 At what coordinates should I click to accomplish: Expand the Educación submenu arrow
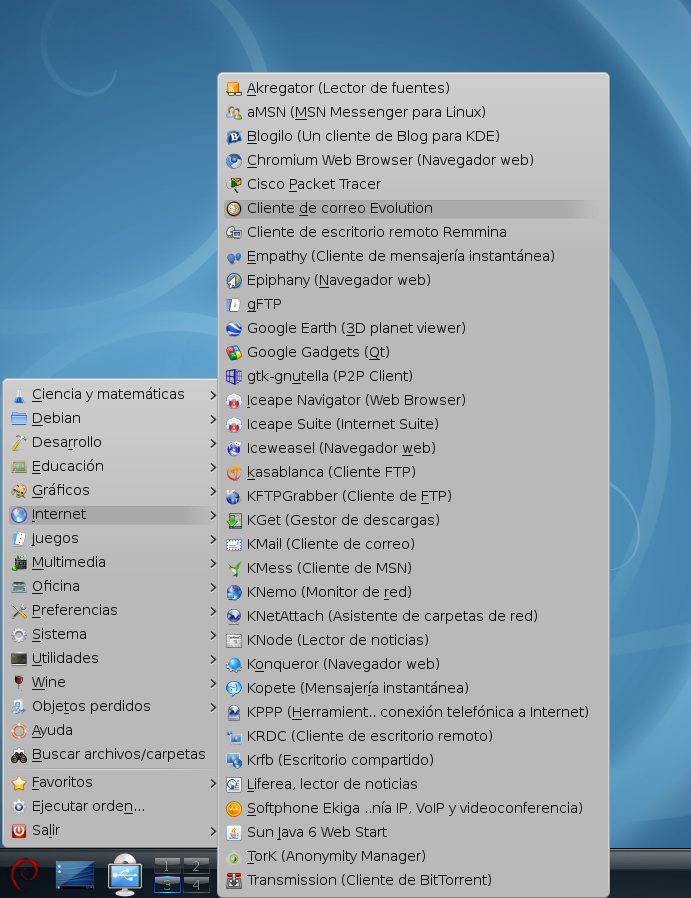[x=212, y=467]
